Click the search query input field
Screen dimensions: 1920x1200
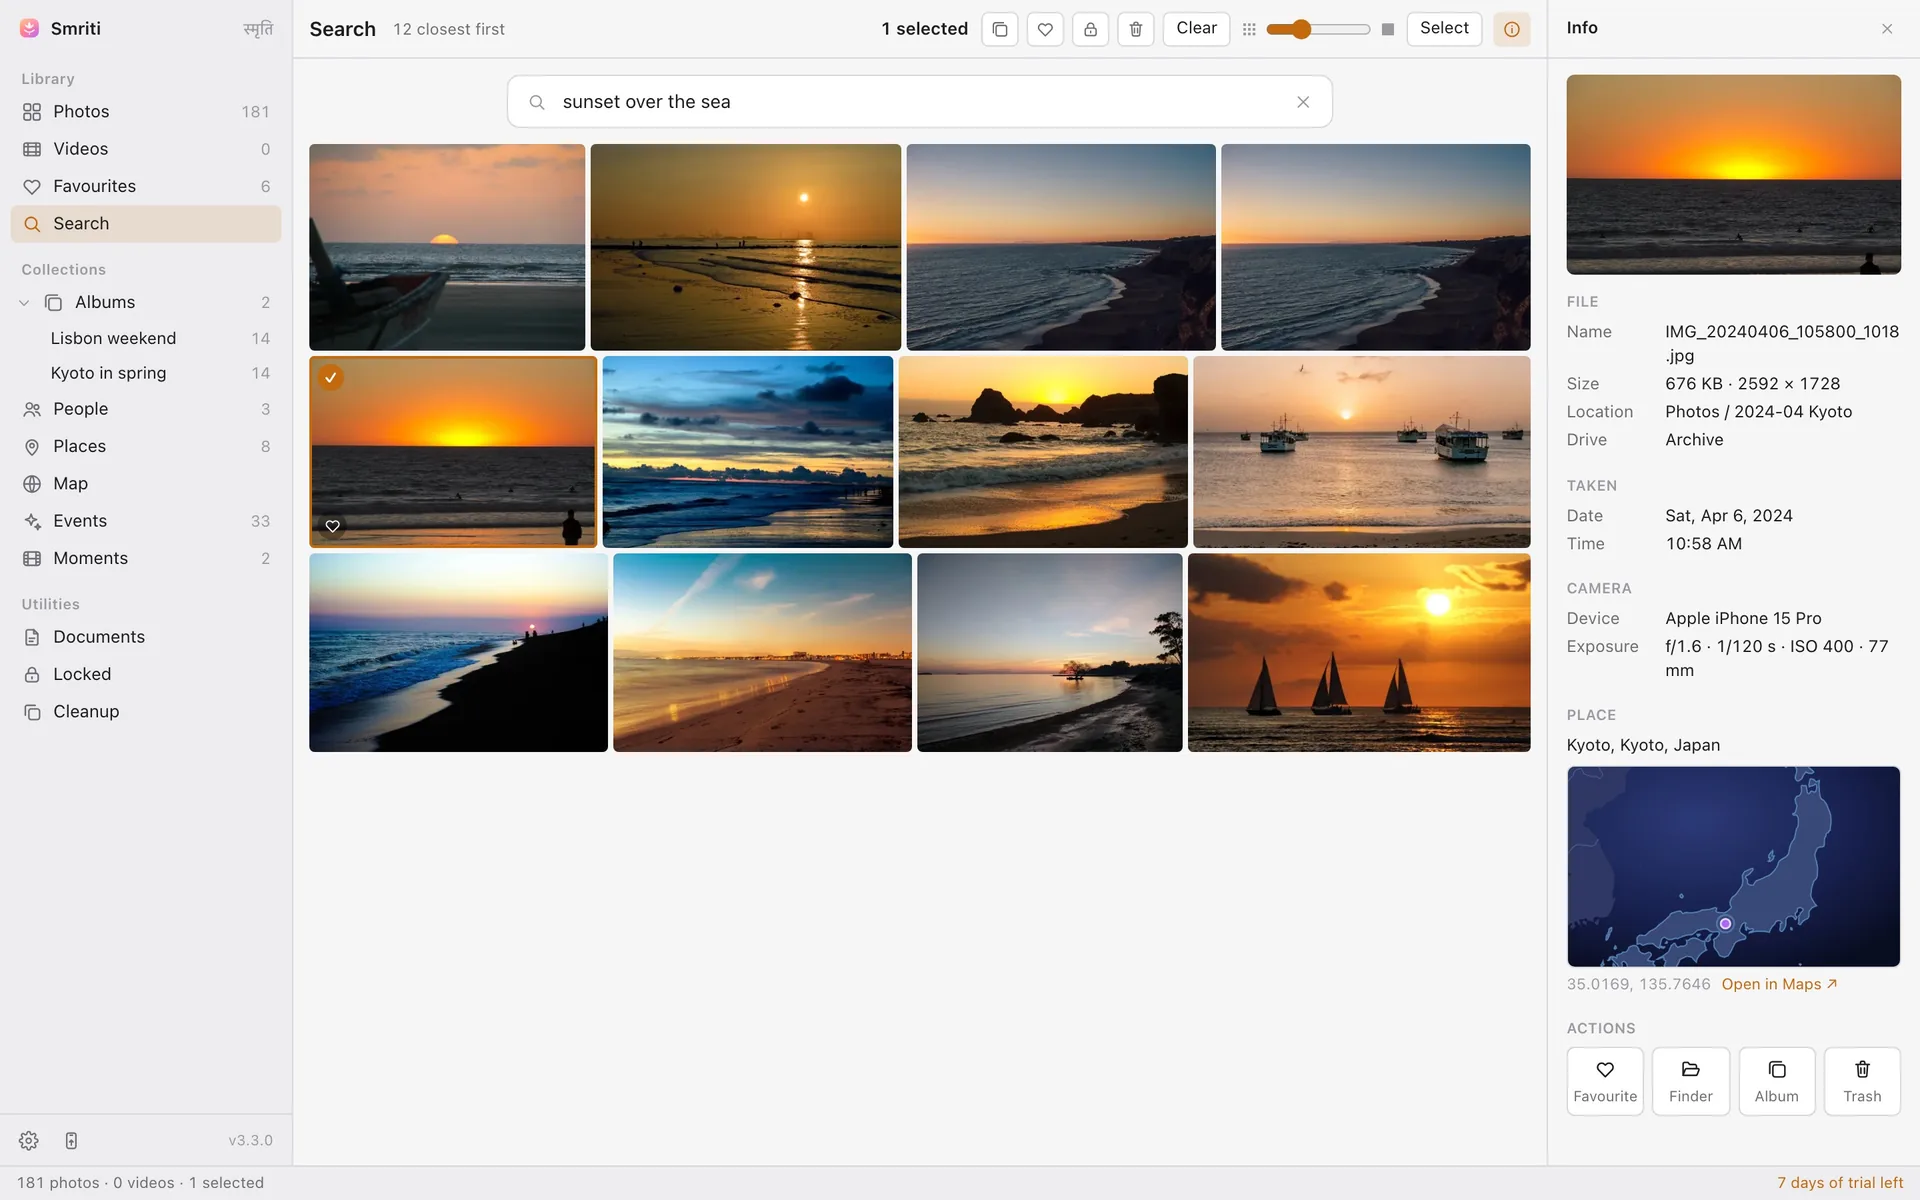tap(920, 102)
